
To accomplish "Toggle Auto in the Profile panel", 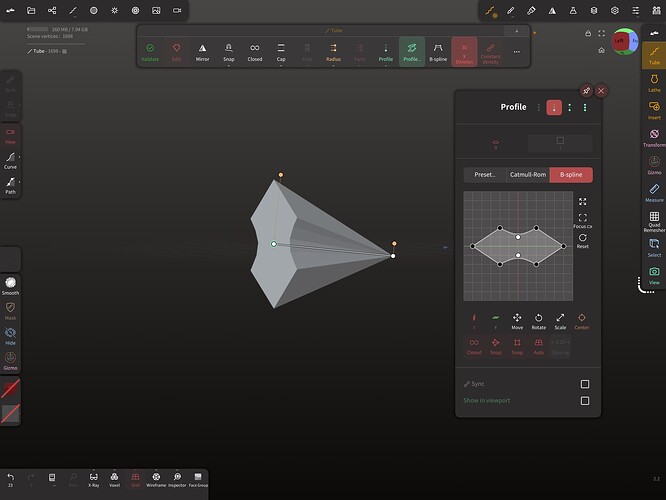I will pyautogui.click(x=539, y=346).
